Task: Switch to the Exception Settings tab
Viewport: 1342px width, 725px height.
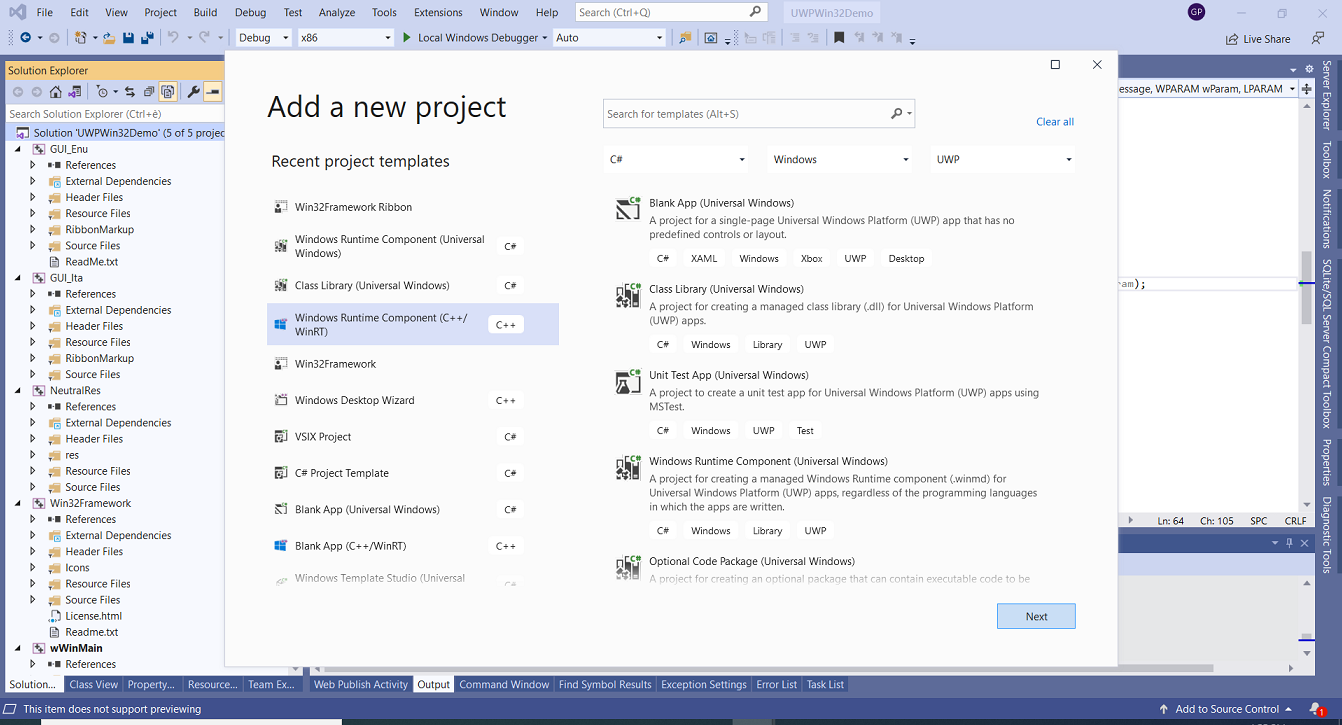Action: pyautogui.click(x=703, y=685)
